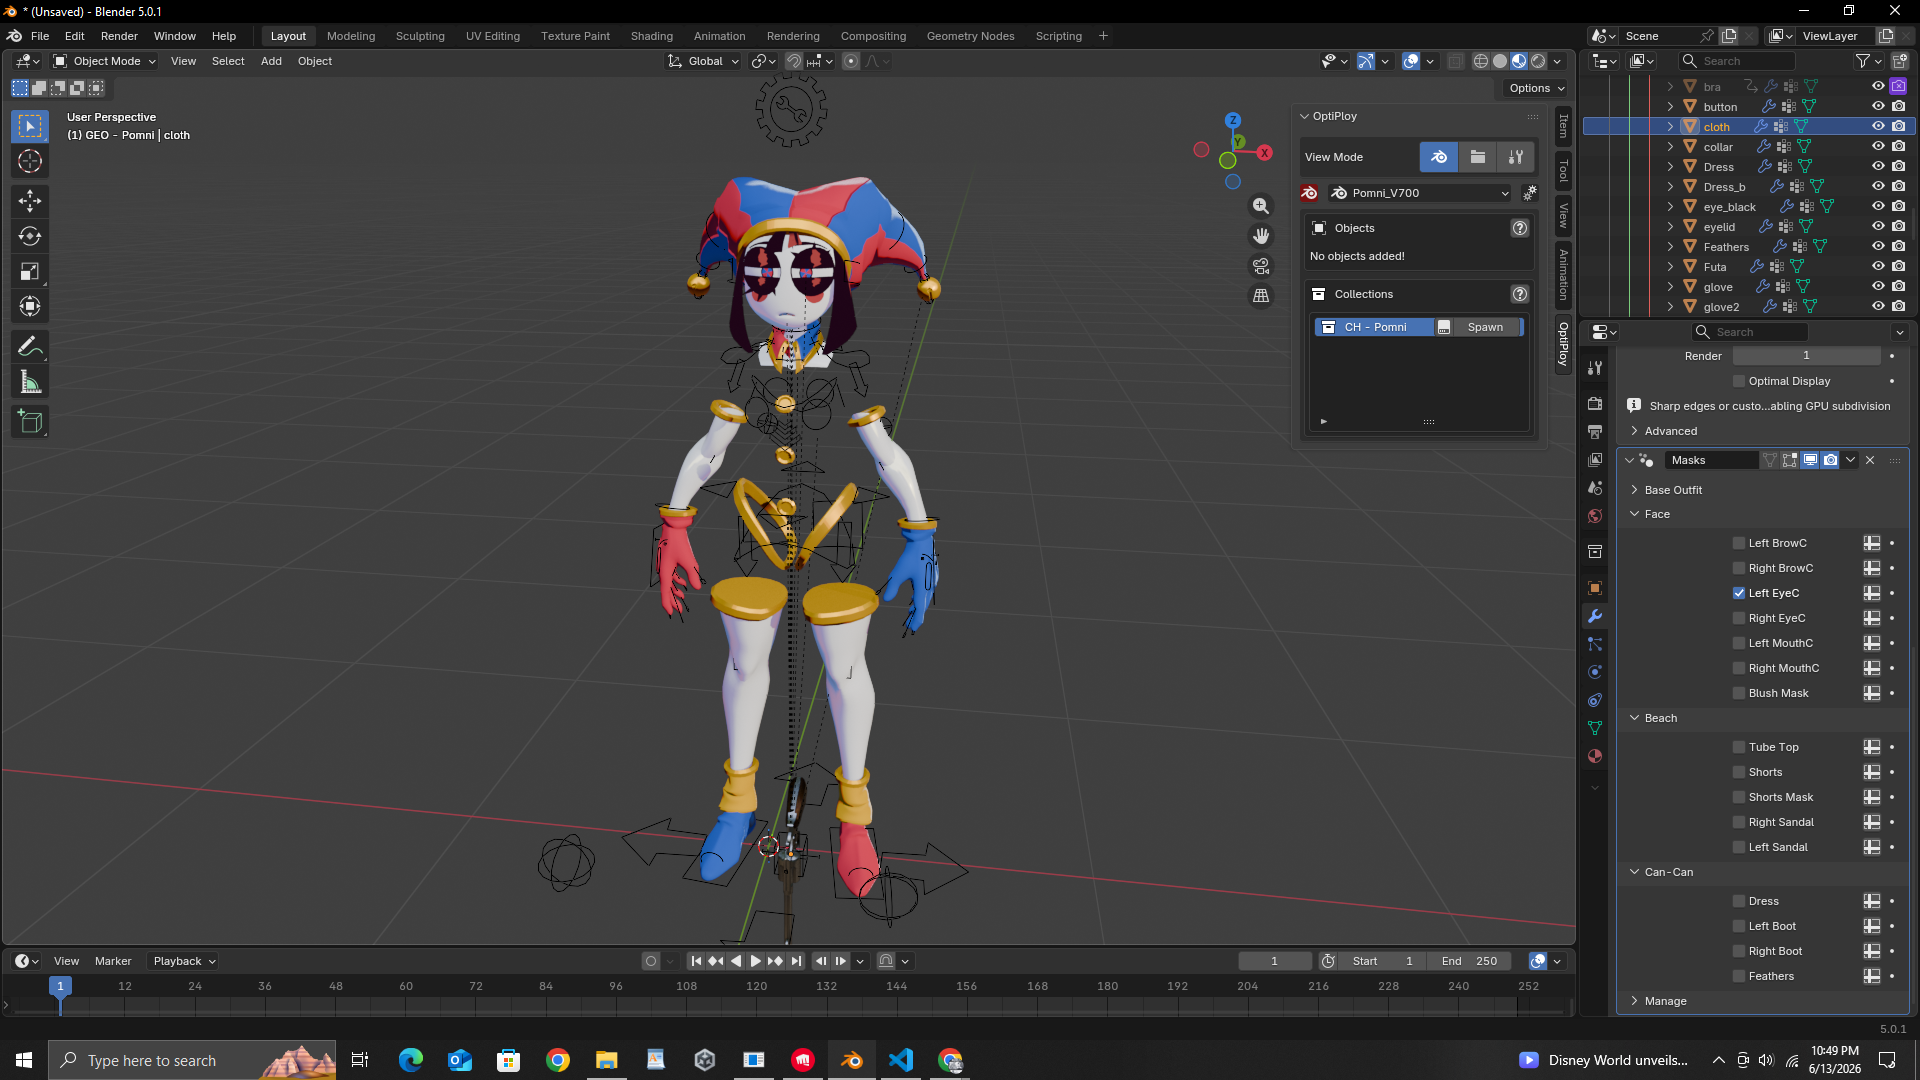Click the Start frame field
The width and height of the screenshot is (1920, 1080).
coord(1382,961)
